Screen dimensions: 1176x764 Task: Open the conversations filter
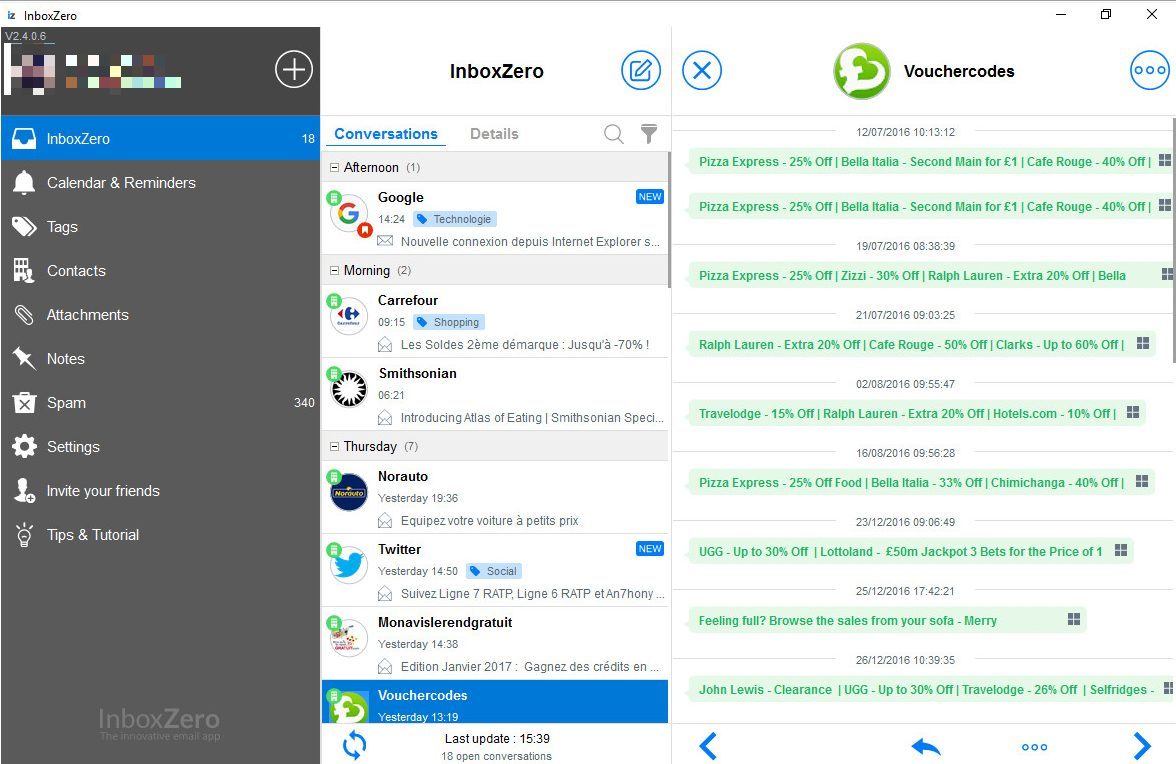point(649,134)
